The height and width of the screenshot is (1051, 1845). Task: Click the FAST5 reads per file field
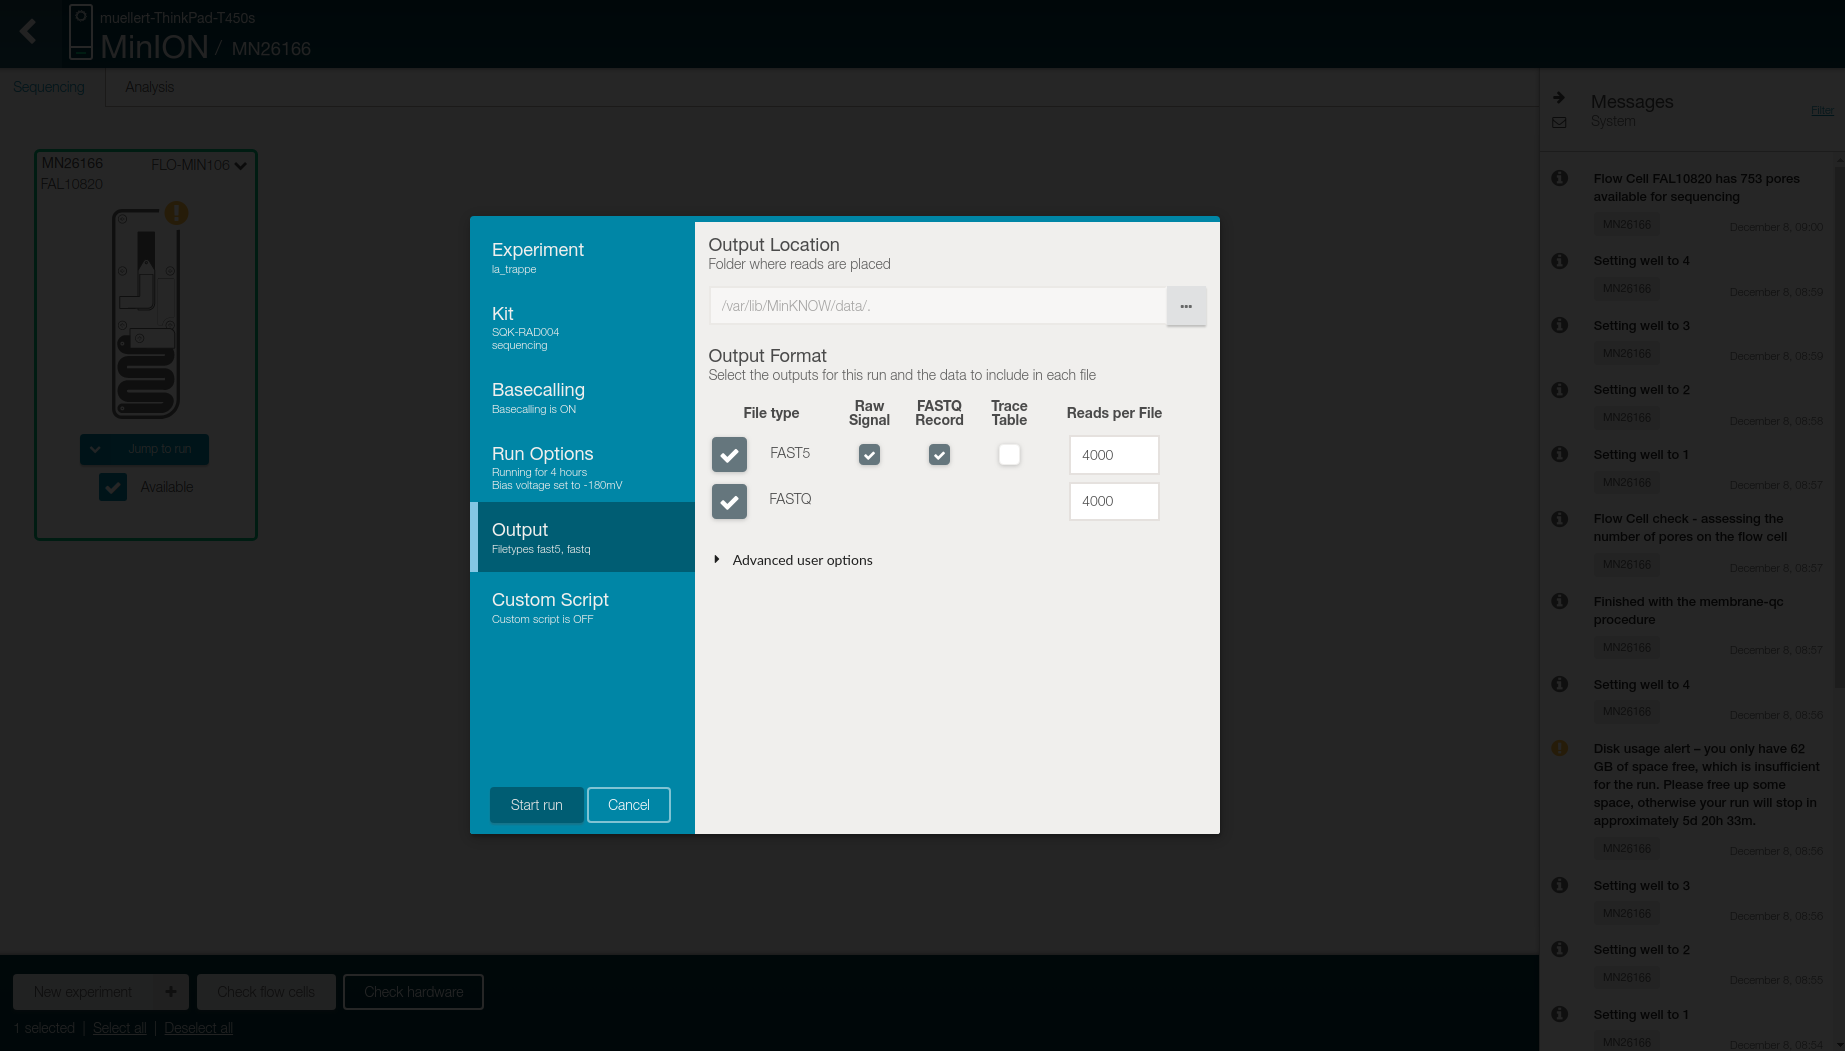[x=1113, y=455]
